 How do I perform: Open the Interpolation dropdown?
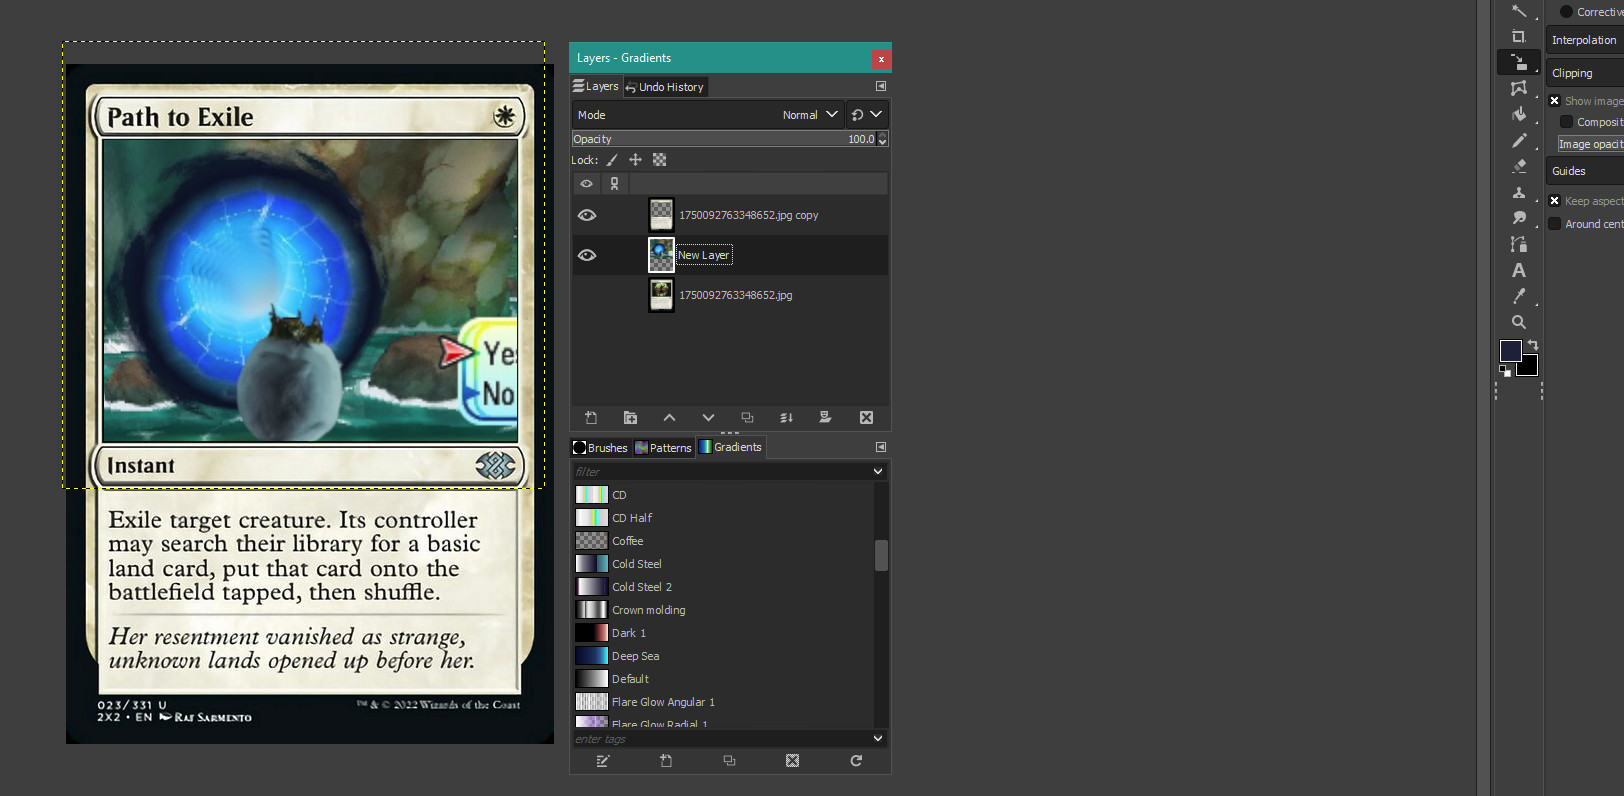(1585, 40)
